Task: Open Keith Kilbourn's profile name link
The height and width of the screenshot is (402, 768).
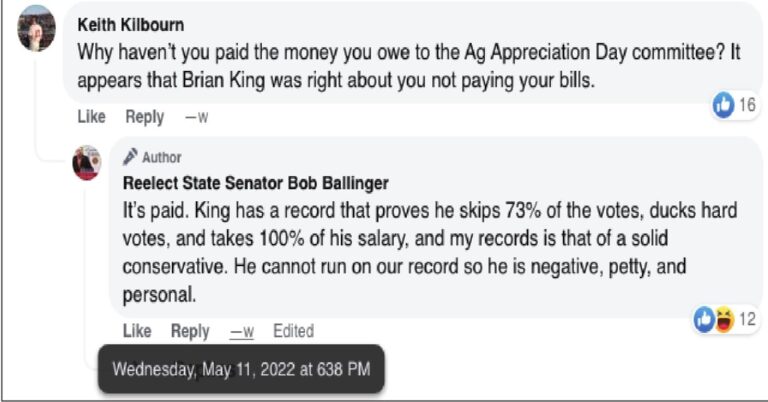Action: [x=130, y=24]
